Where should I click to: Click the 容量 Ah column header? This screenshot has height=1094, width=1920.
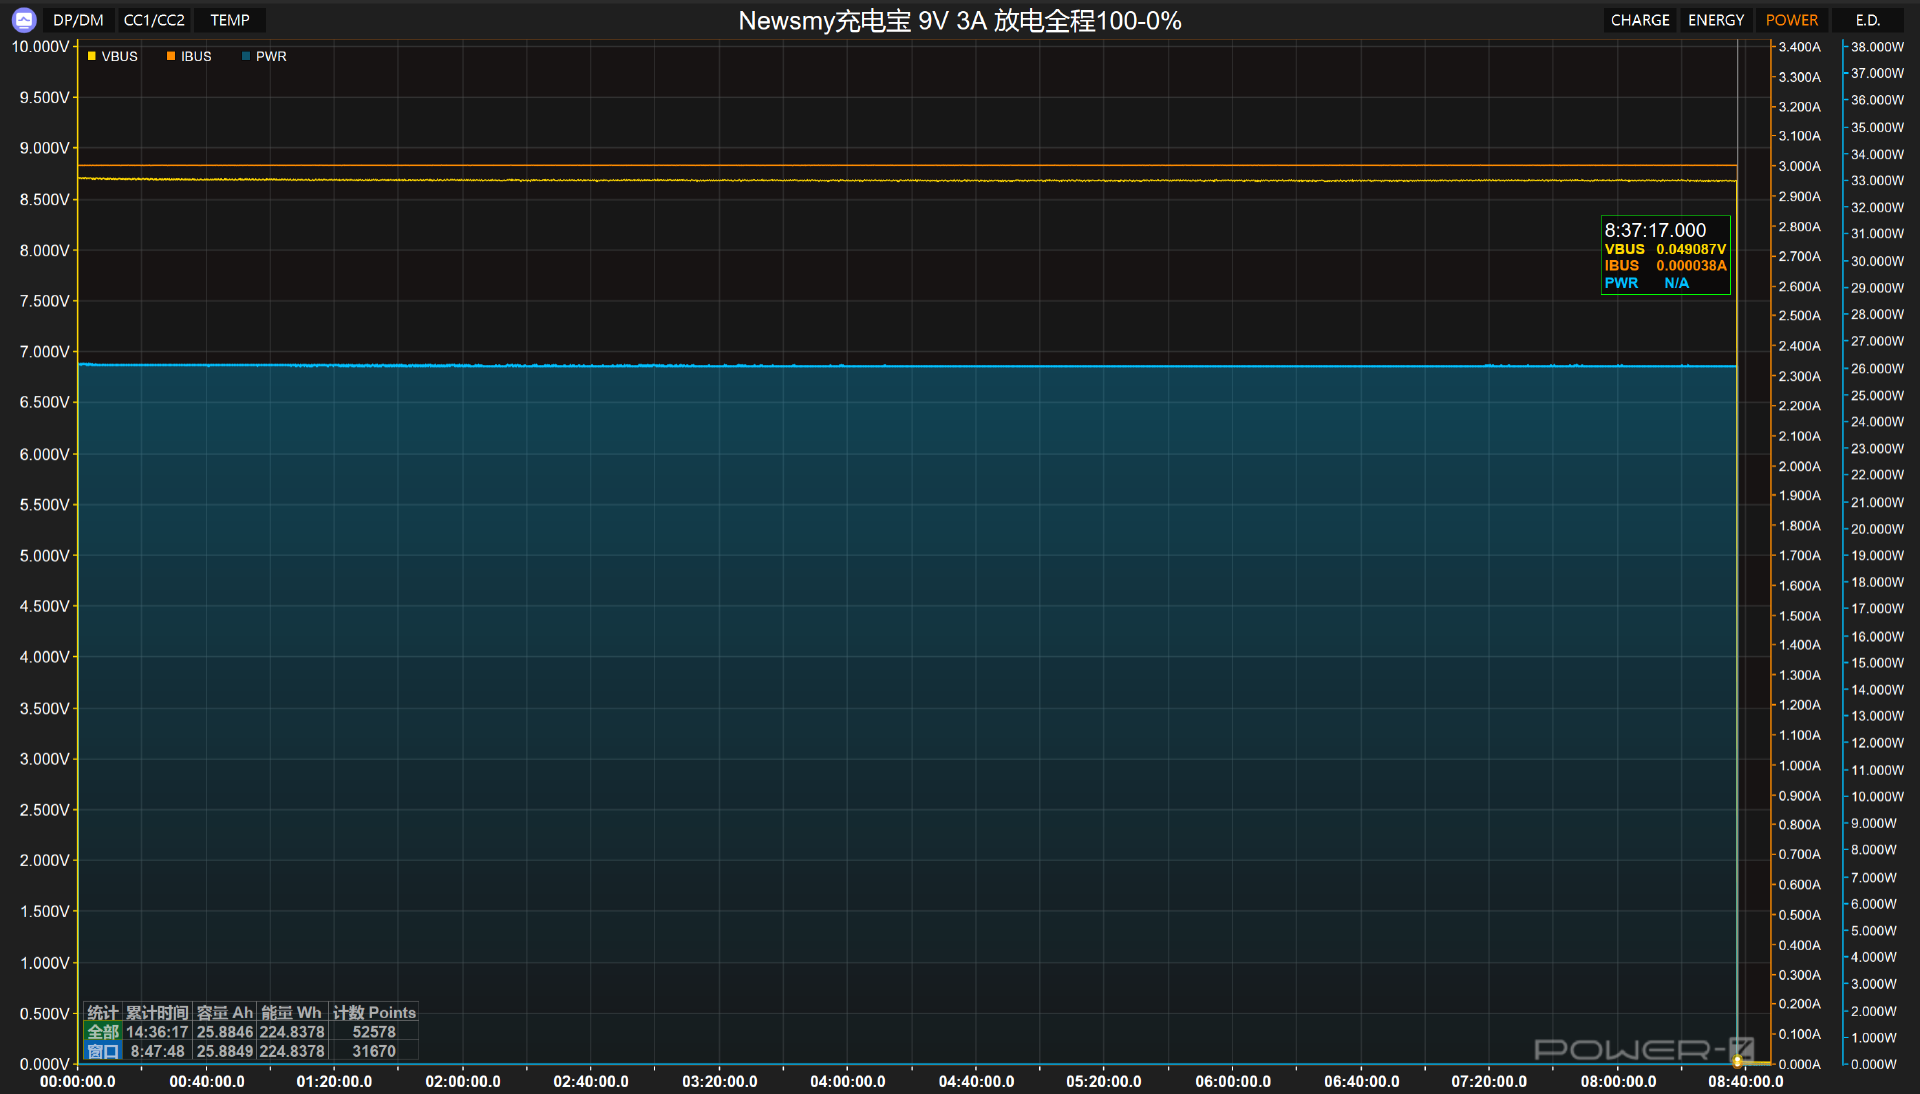click(x=225, y=1013)
